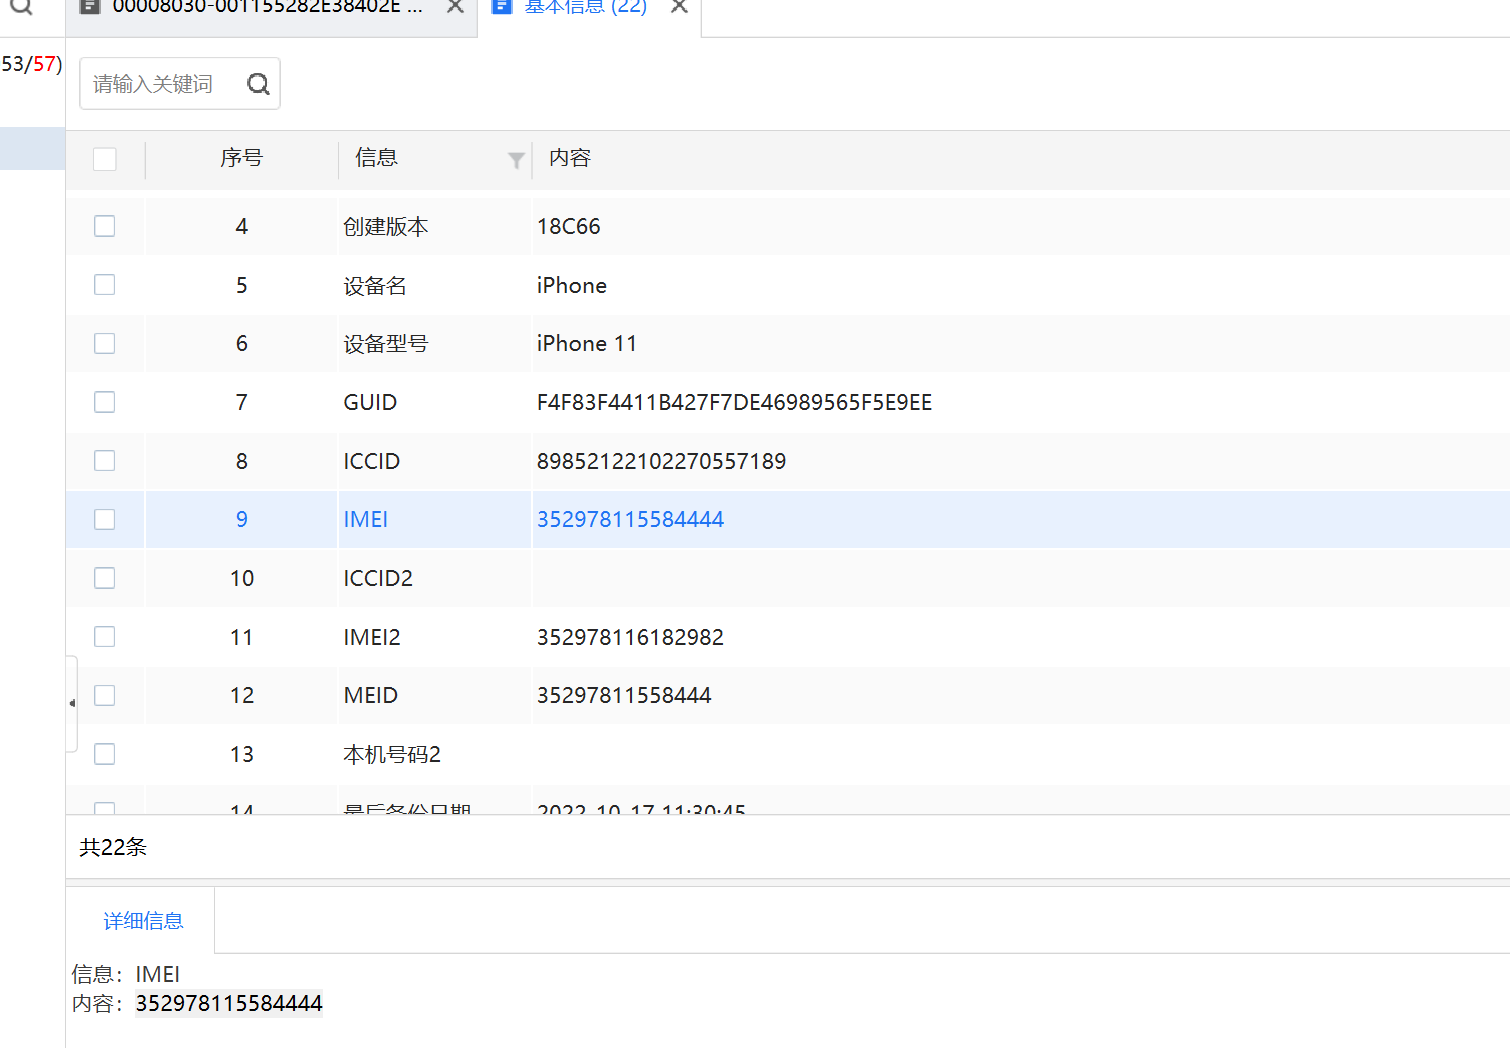Click the ICCID label in row 8
Viewport: 1510px width, 1048px height.
[x=372, y=461]
